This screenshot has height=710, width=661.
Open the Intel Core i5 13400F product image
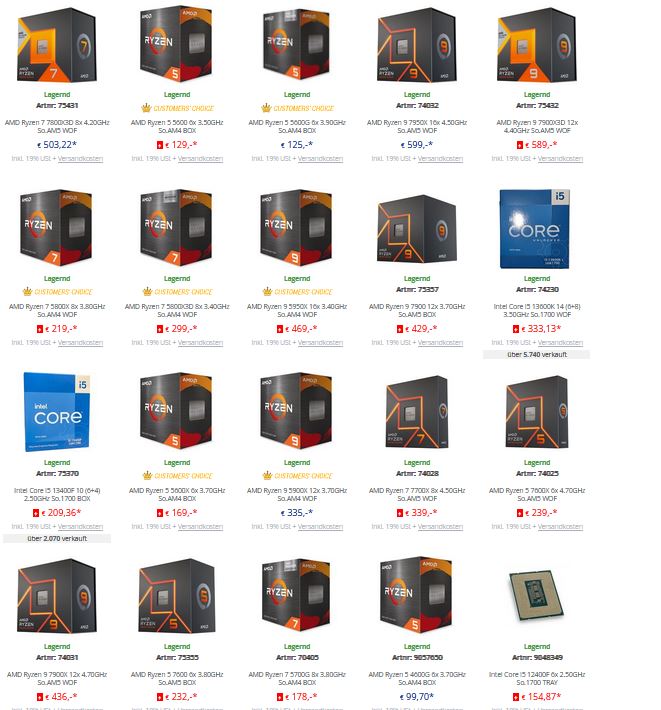pos(57,412)
